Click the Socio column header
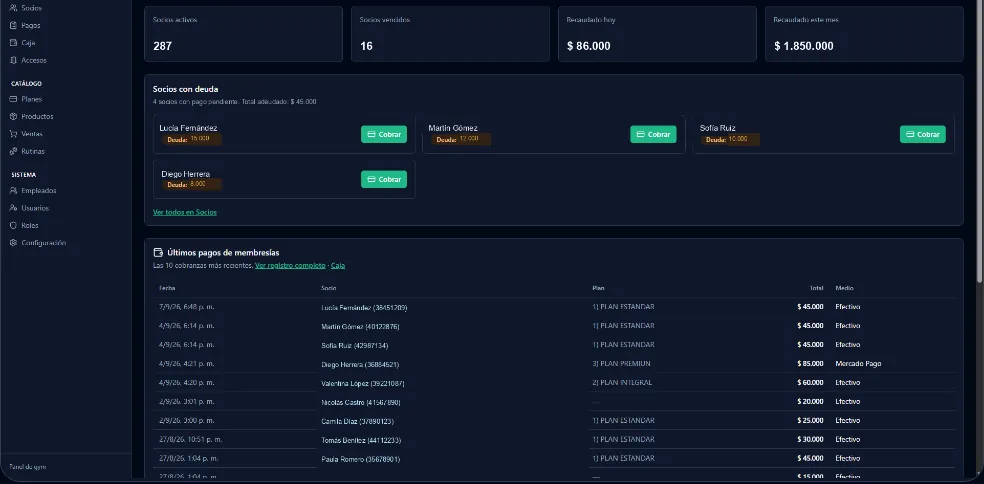The height and width of the screenshot is (484, 984). pos(328,288)
